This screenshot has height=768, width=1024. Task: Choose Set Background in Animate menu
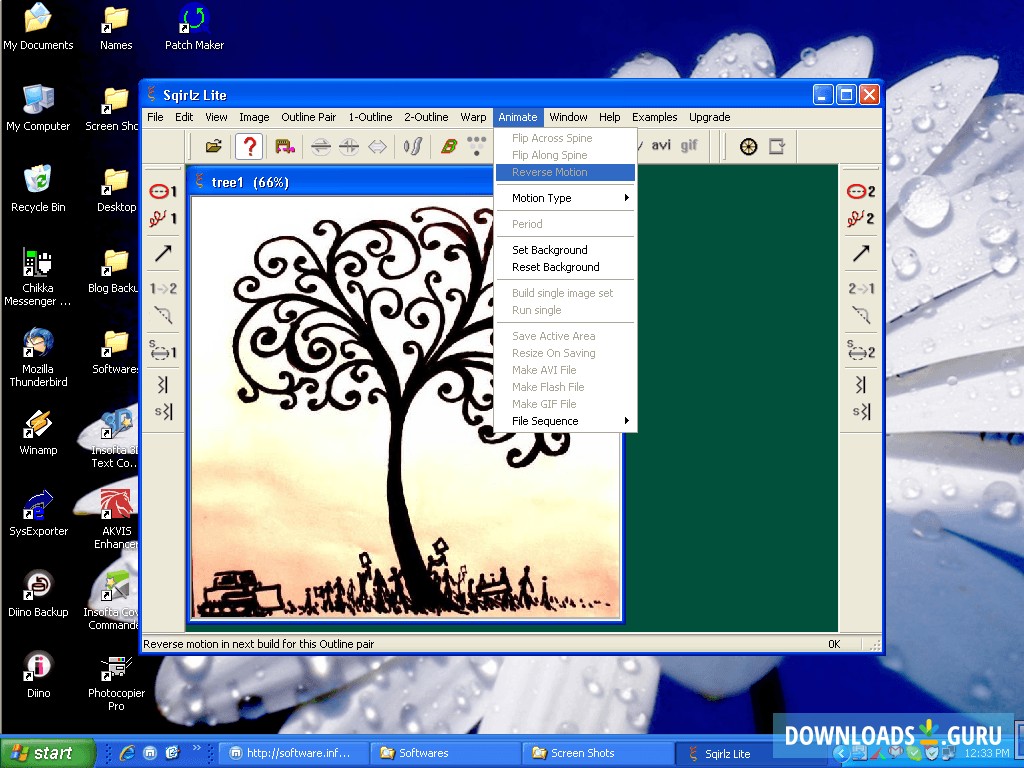(x=565, y=250)
